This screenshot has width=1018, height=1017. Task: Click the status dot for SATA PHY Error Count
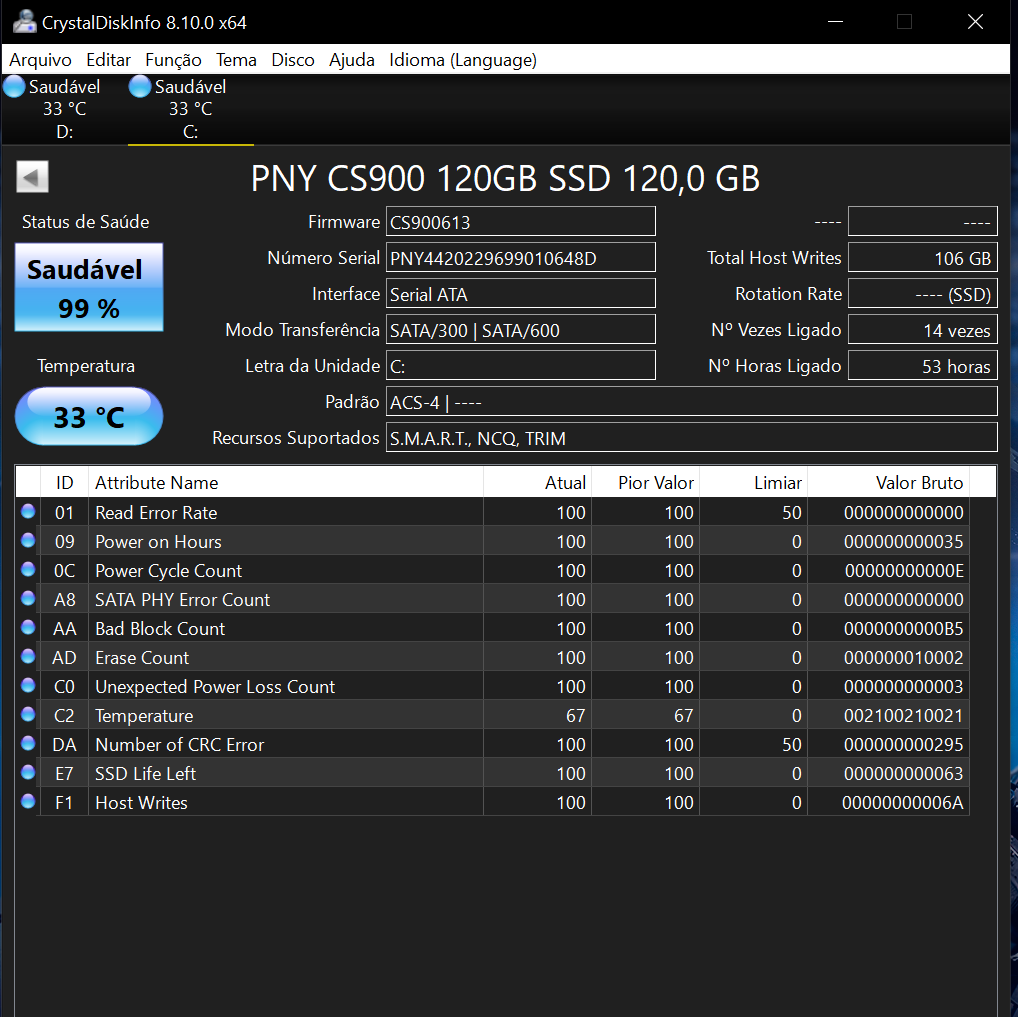pos(28,598)
